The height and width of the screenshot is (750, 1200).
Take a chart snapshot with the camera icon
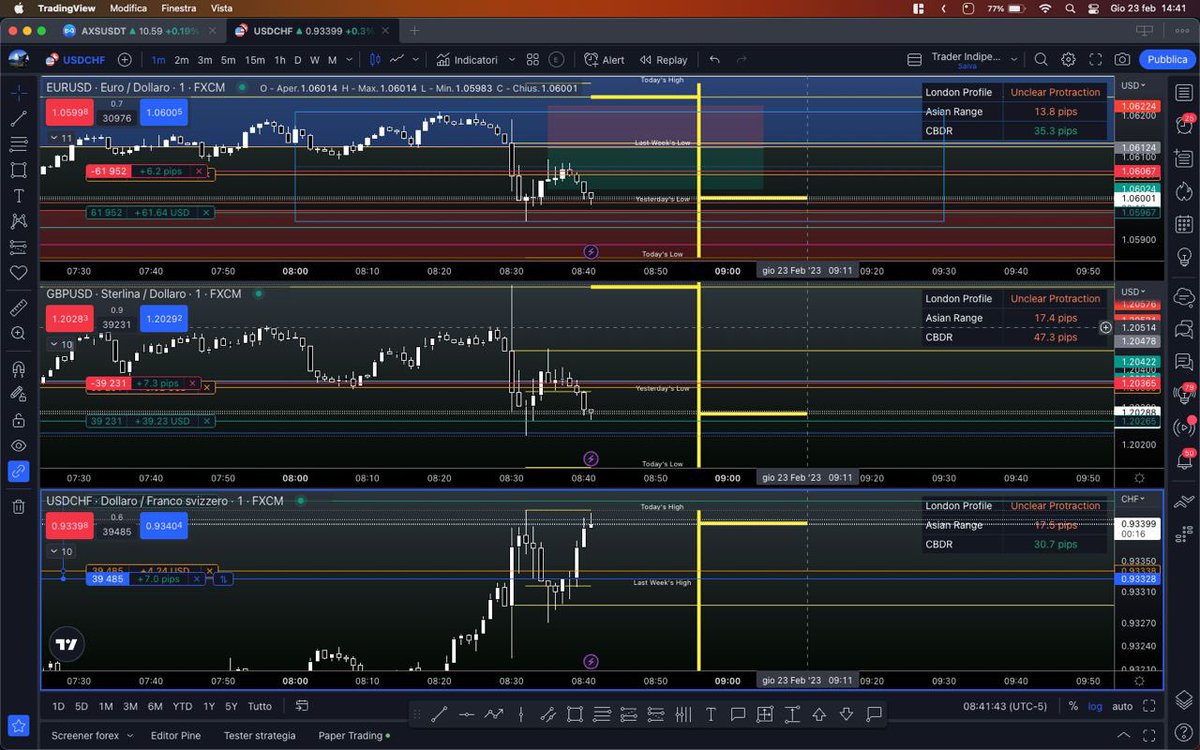(x=1123, y=59)
